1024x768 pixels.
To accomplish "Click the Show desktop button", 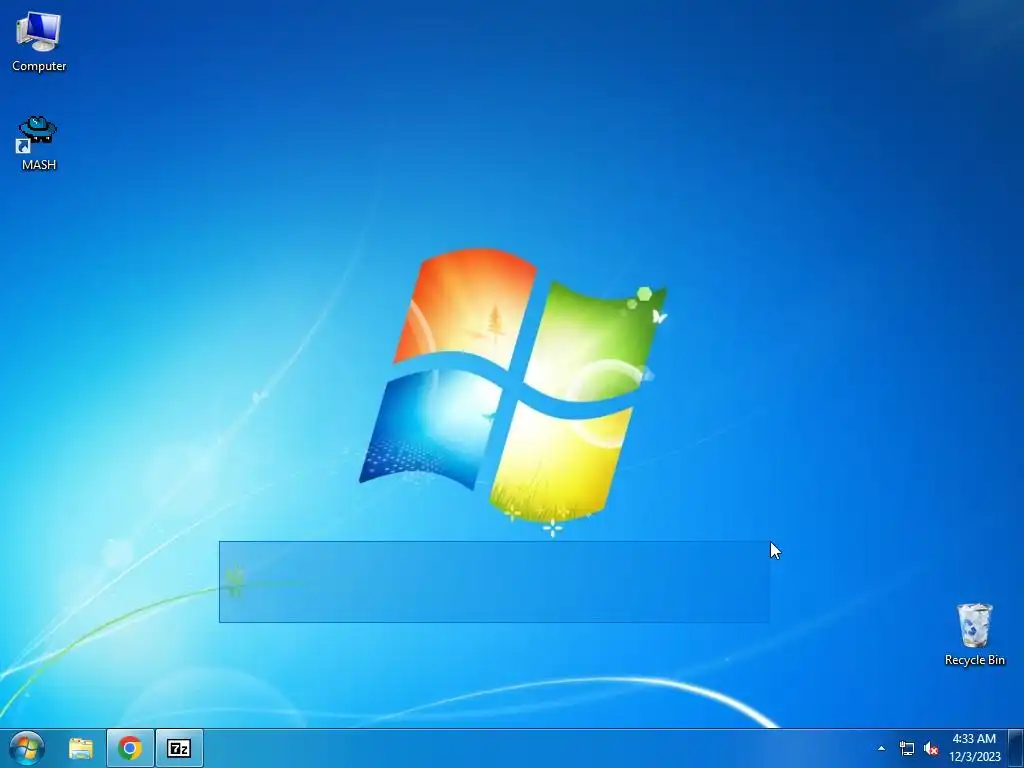I will click(1016, 748).
